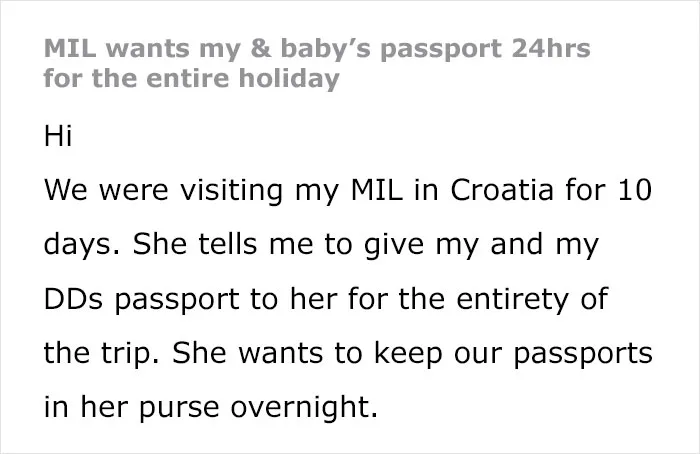Screen dimensions: 700x454
Task: Click the word "passports" in the body text
Action: (x=583, y=355)
